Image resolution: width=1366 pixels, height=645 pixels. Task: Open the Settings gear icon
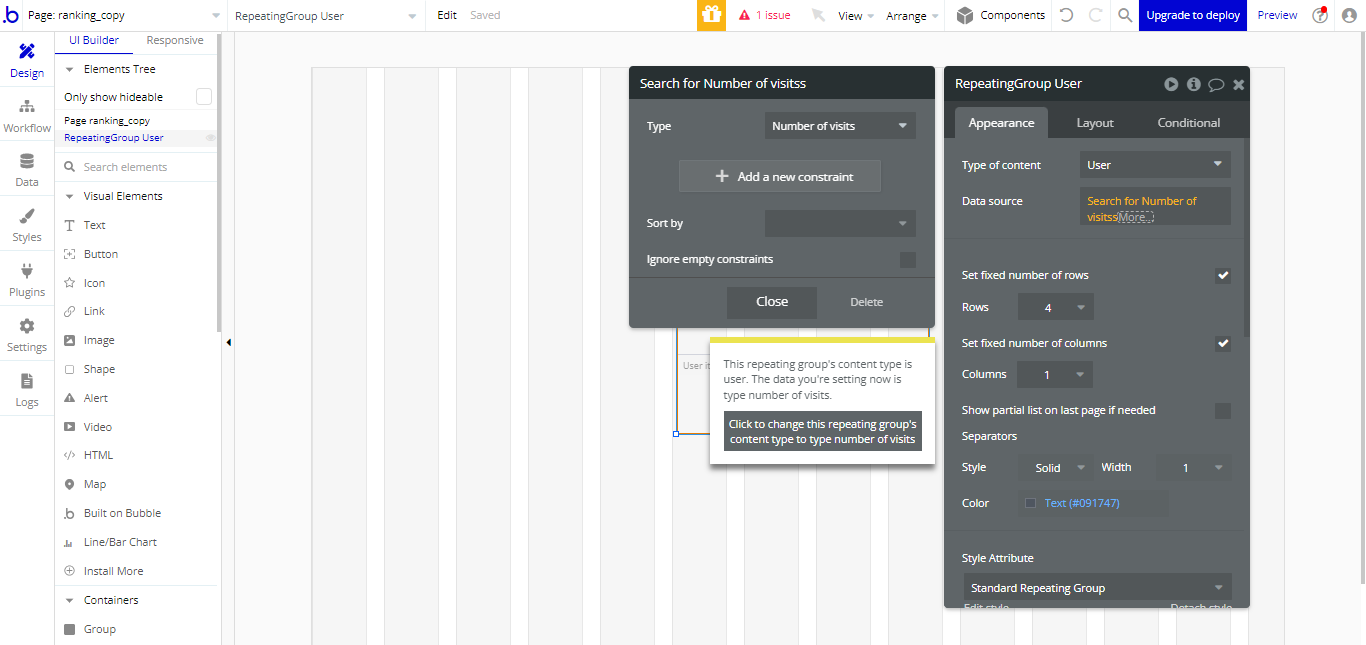click(x=27, y=326)
